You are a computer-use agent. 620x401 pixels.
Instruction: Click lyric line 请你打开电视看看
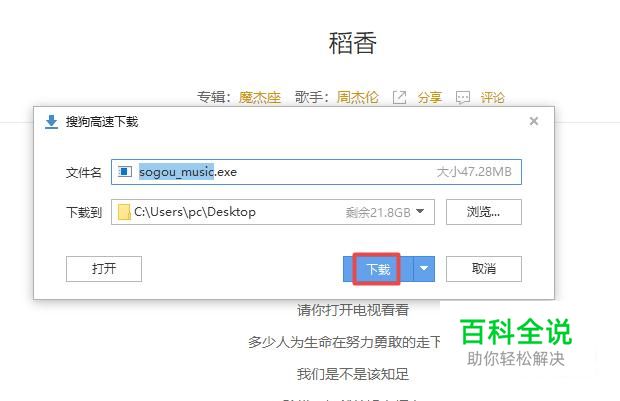tap(353, 310)
